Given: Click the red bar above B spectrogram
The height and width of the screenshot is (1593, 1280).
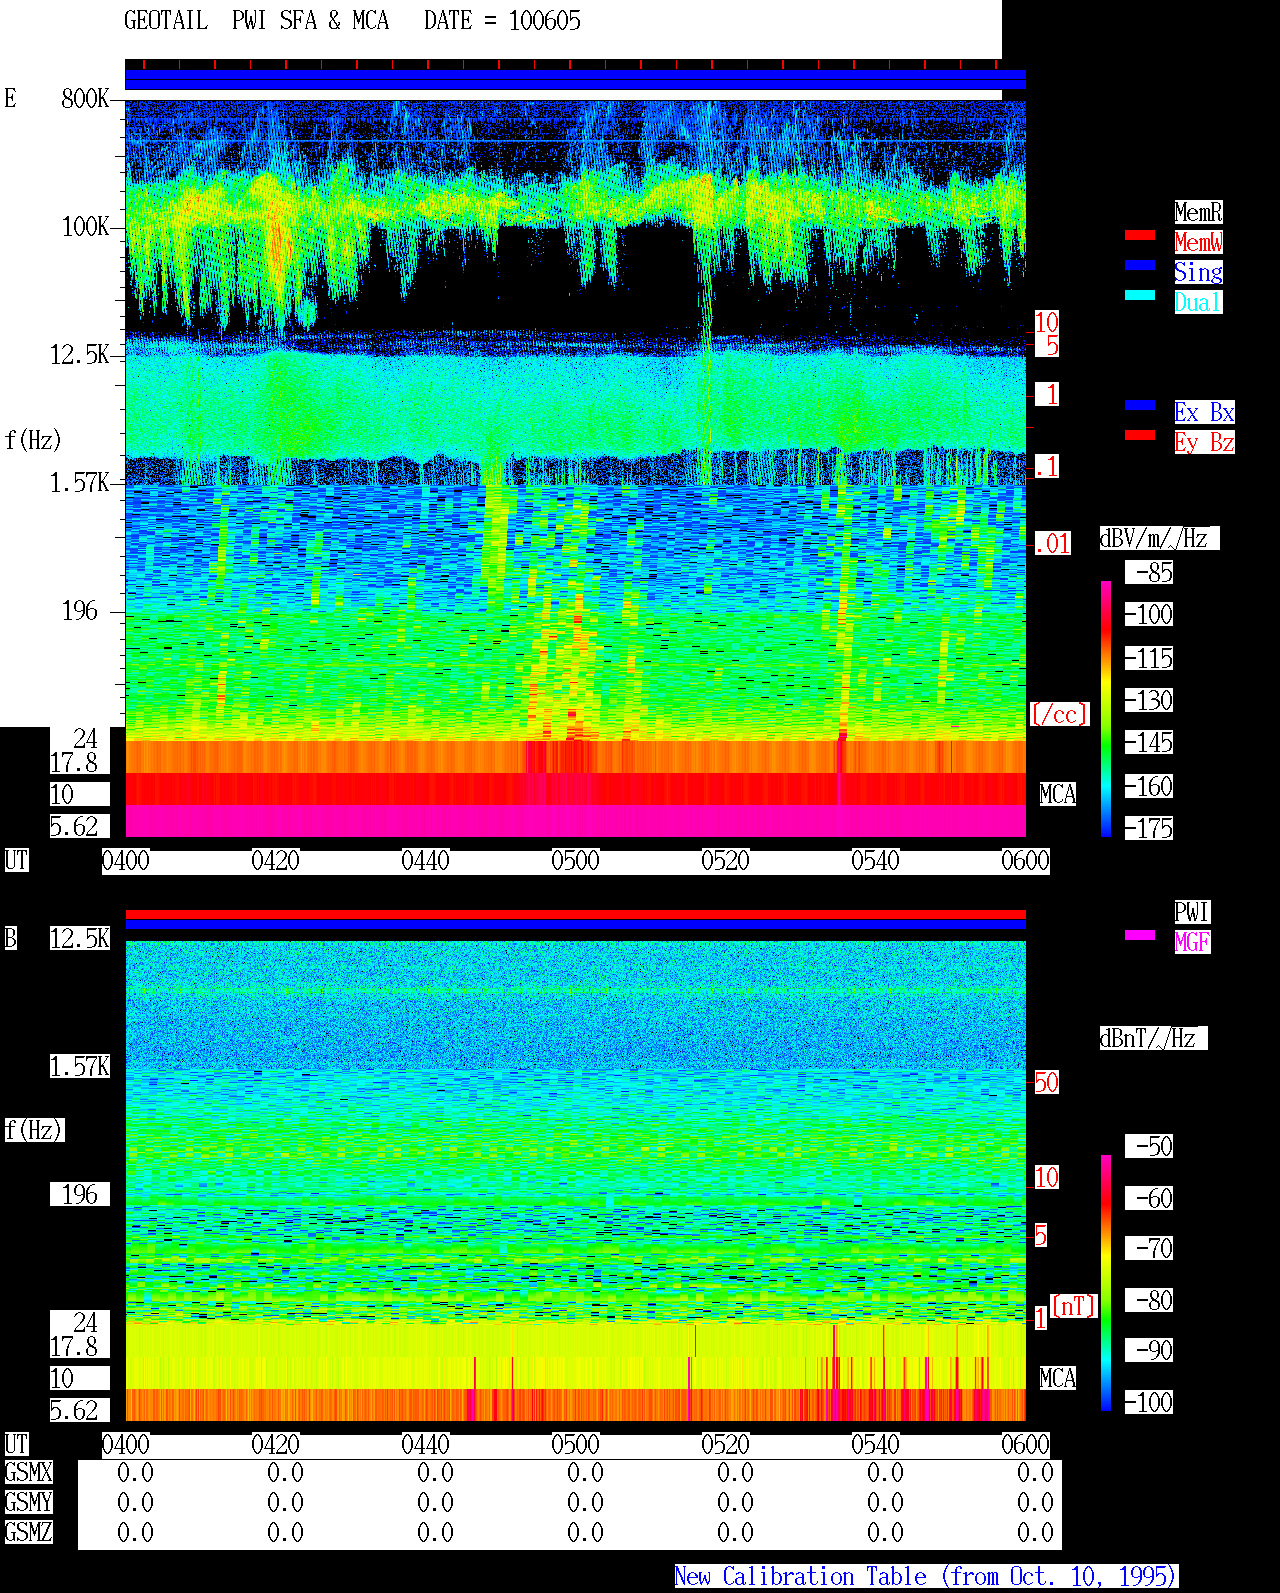Looking at the screenshot, I should pos(575,914).
